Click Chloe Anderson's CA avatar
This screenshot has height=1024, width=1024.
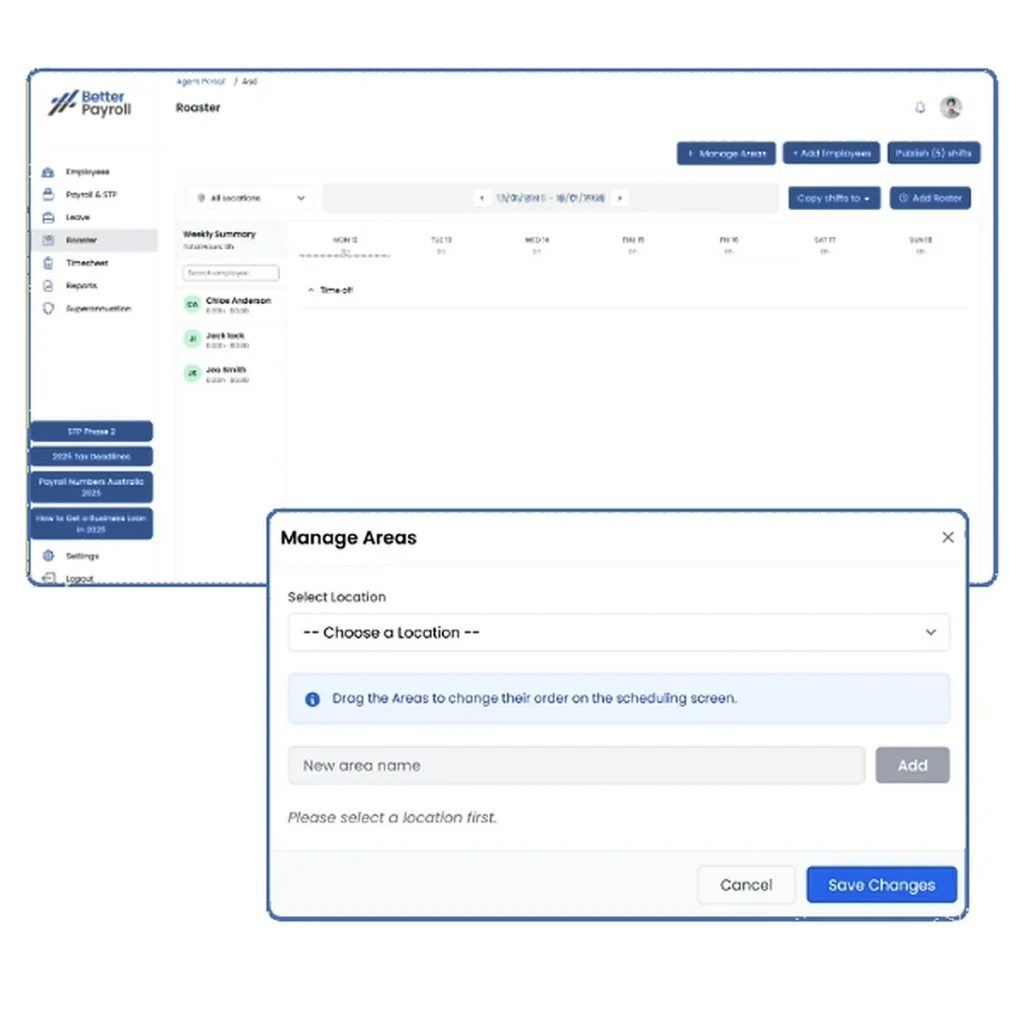(x=192, y=304)
